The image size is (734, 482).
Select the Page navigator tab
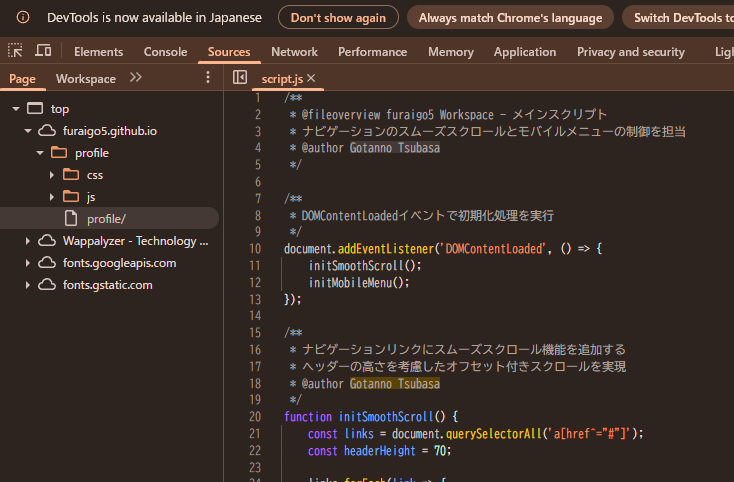(22, 79)
